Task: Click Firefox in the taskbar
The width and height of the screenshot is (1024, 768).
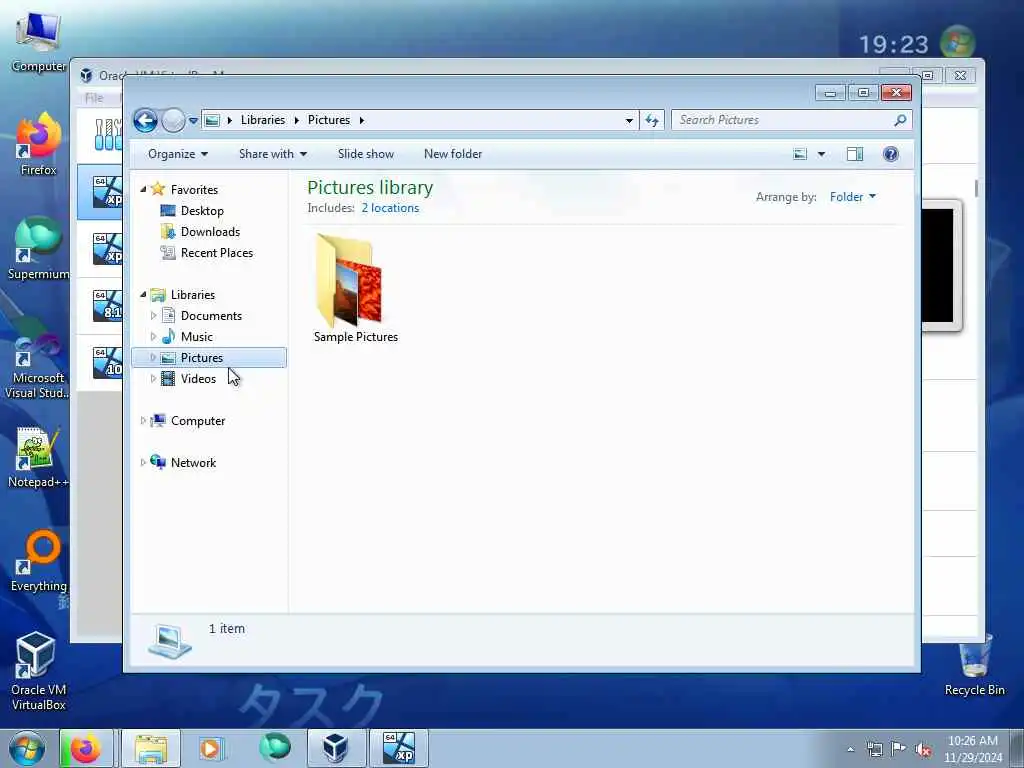Action: pos(86,748)
